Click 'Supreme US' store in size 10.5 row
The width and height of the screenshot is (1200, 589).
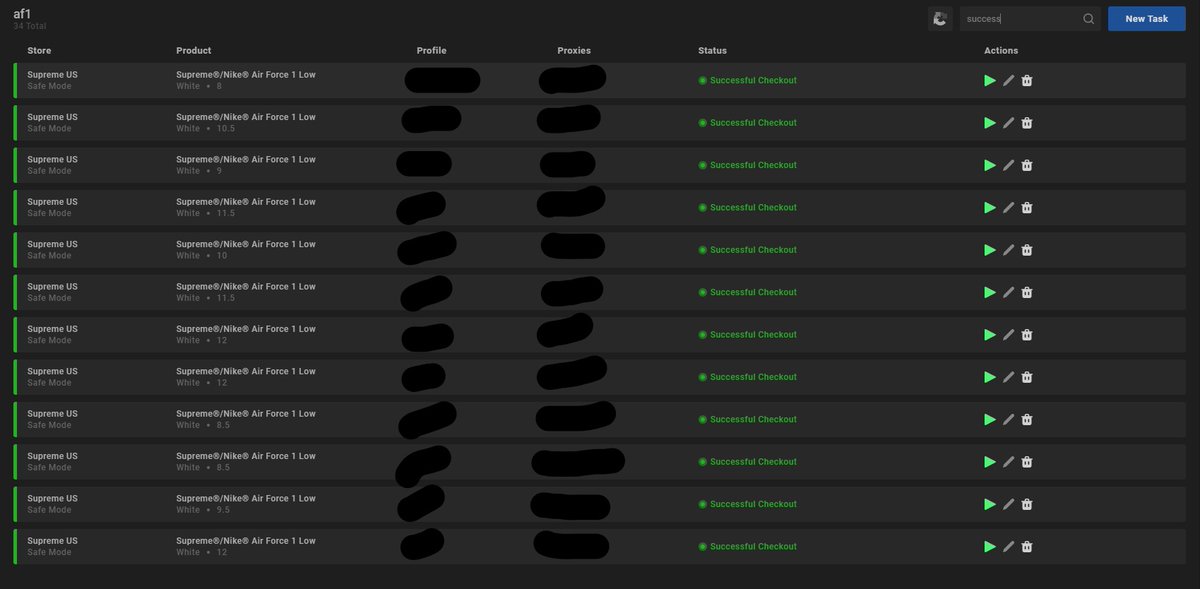click(52, 117)
